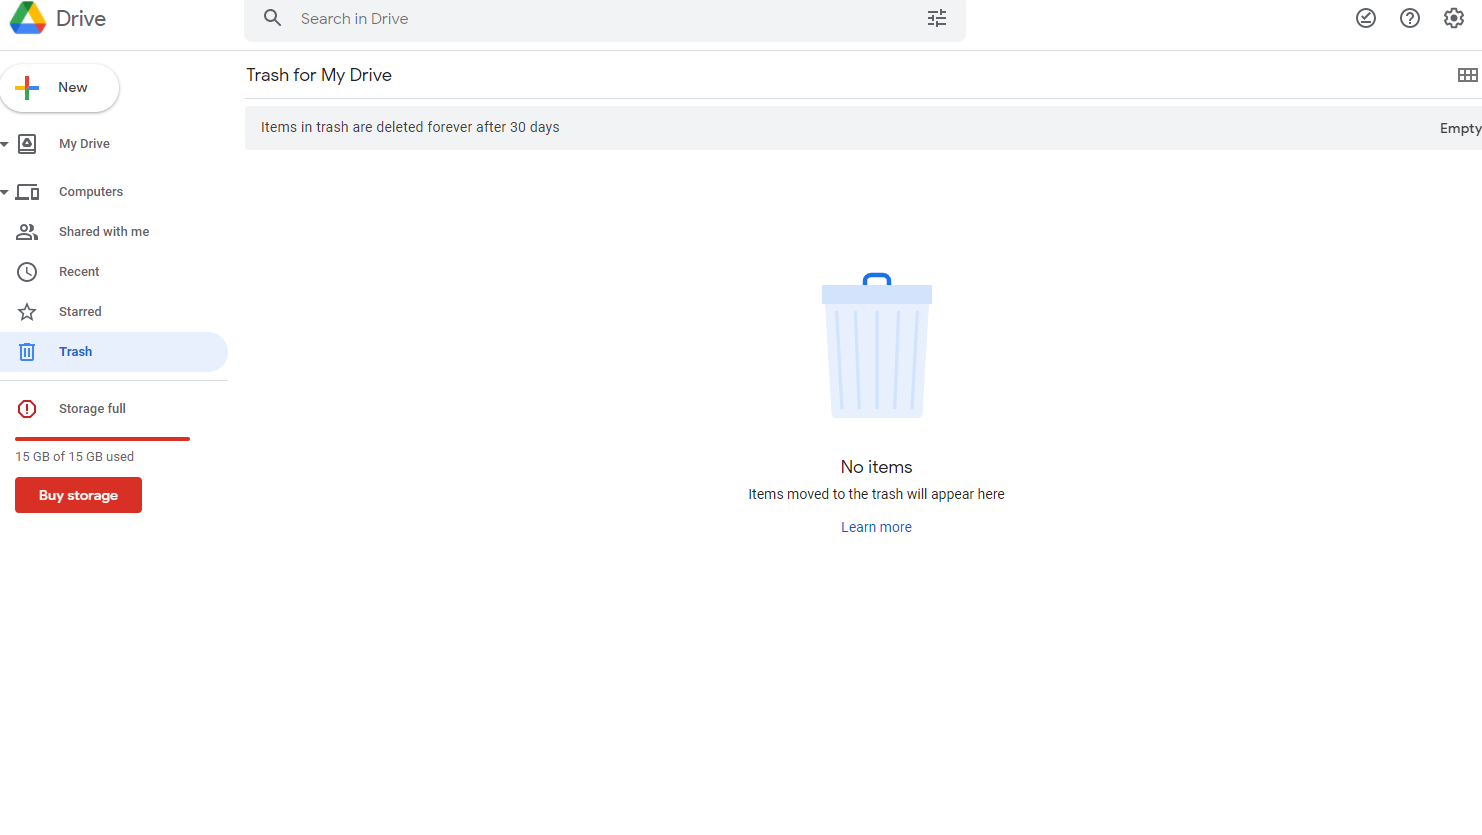
Task: Click the Buy storage button
Action: point(78,495)
